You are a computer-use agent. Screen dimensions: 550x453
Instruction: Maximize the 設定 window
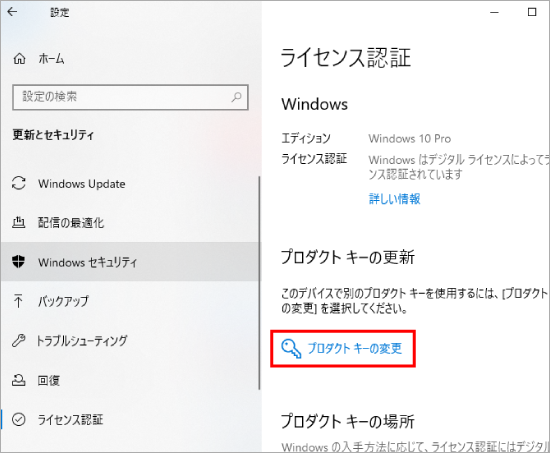tap(532, 12)
